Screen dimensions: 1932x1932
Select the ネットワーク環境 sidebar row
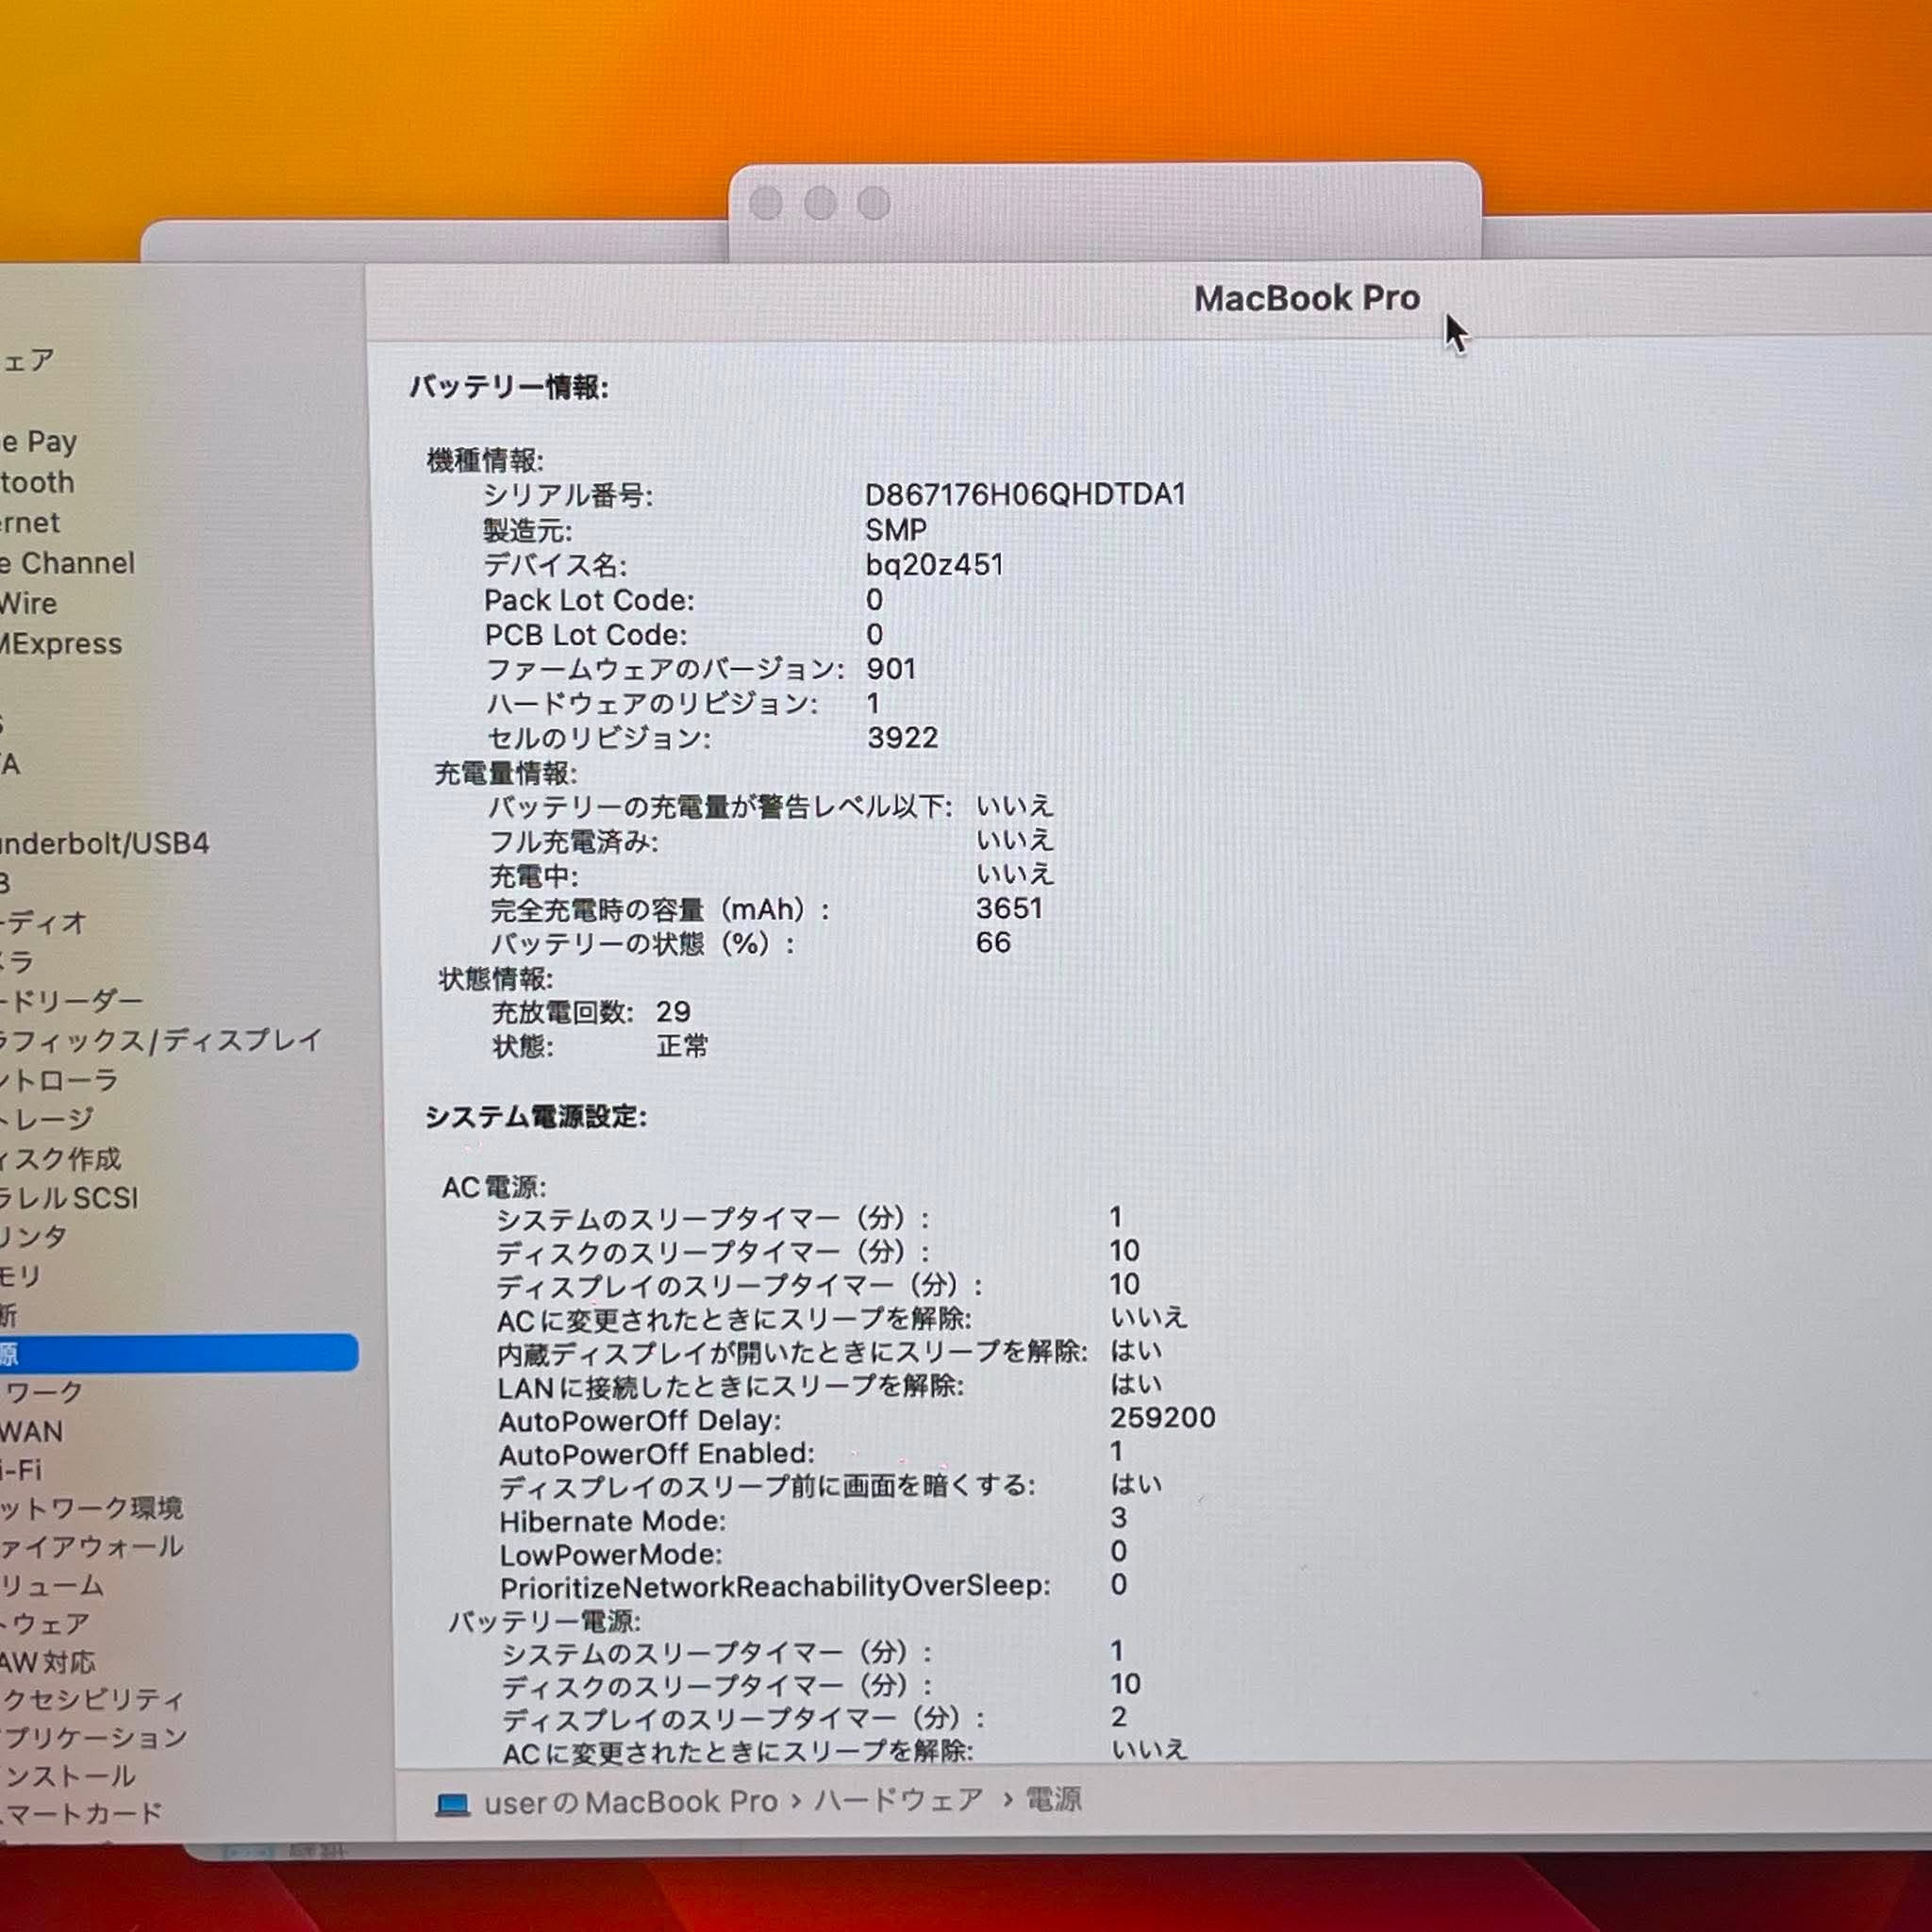(92, 1508)
